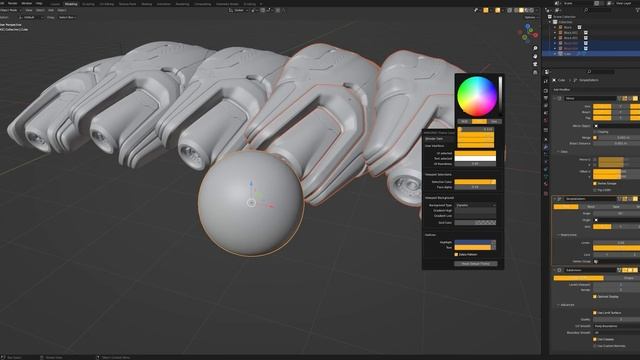The image size is (640, 360).
Task: Open the Material properties tab
Action: pos(546,184)
